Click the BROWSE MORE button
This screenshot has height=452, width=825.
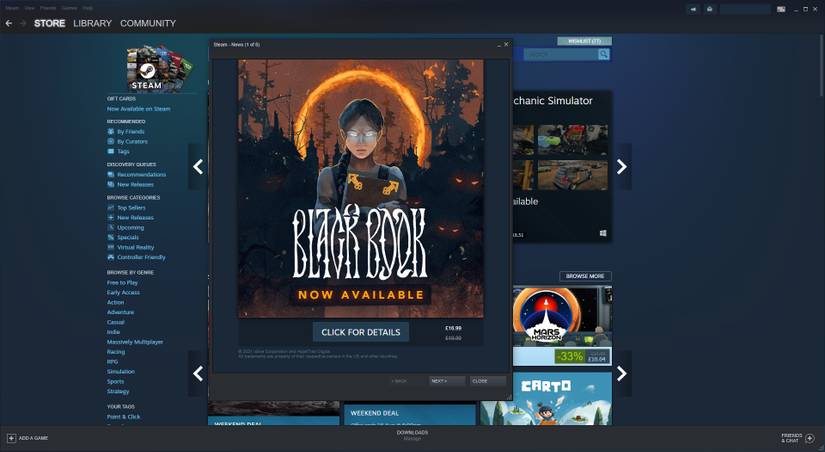(585, 276)
